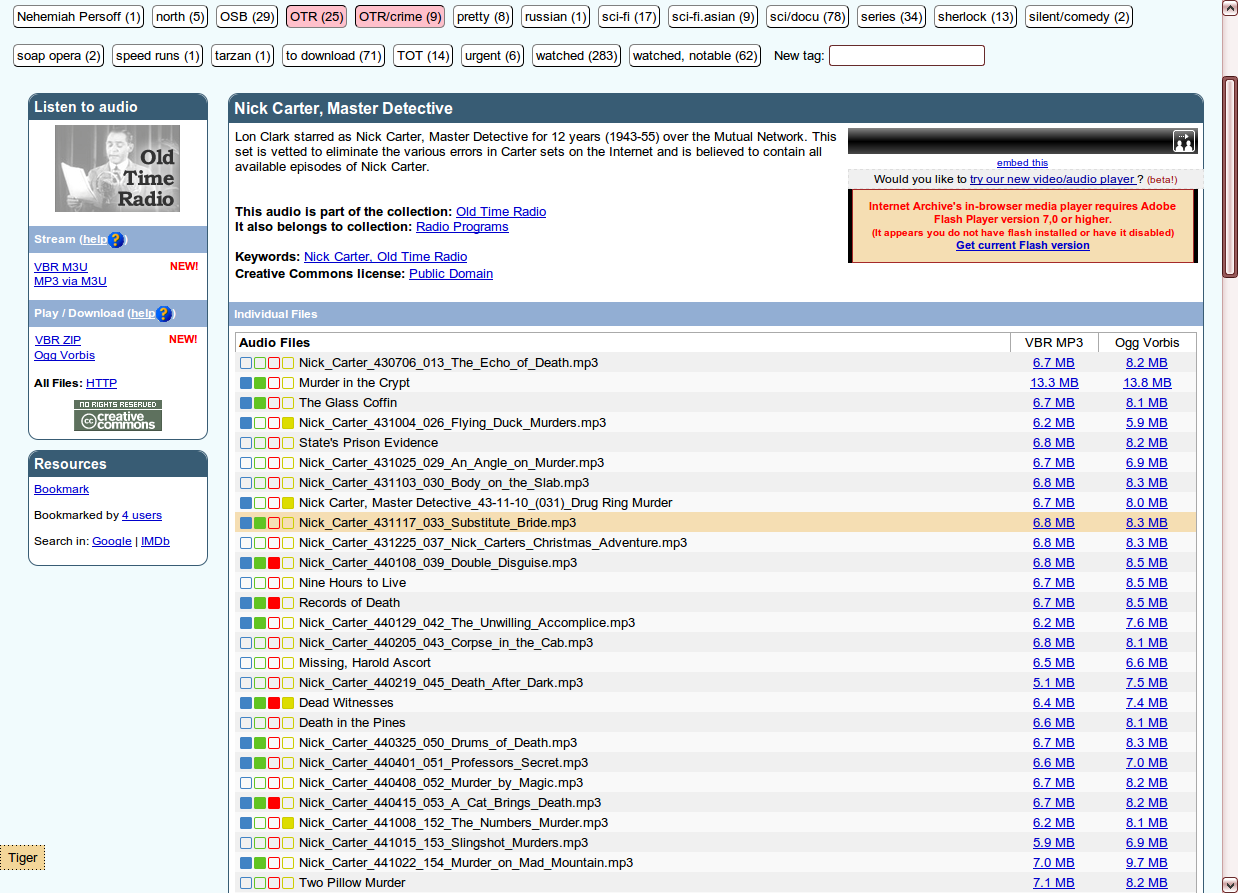
Task: Click the scrollbar down arrow
Action: coord(1230,884)
